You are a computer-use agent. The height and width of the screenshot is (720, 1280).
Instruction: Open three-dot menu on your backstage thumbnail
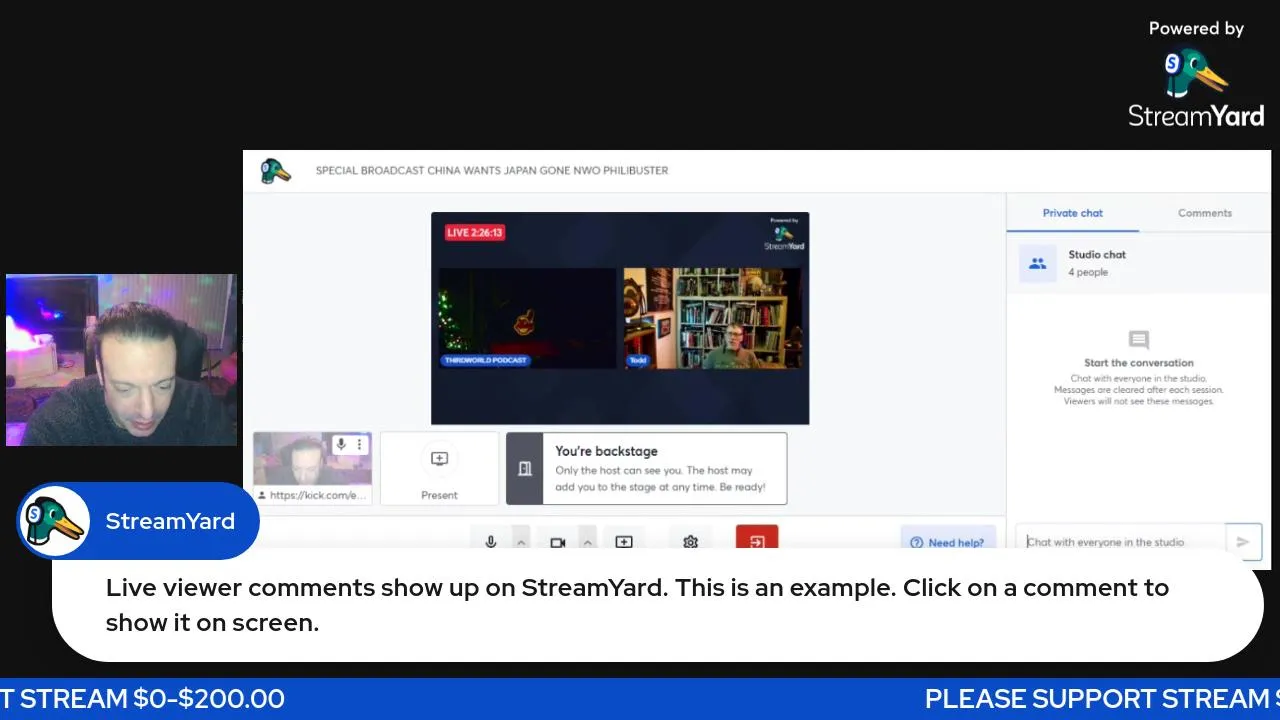tap(359, 444)
